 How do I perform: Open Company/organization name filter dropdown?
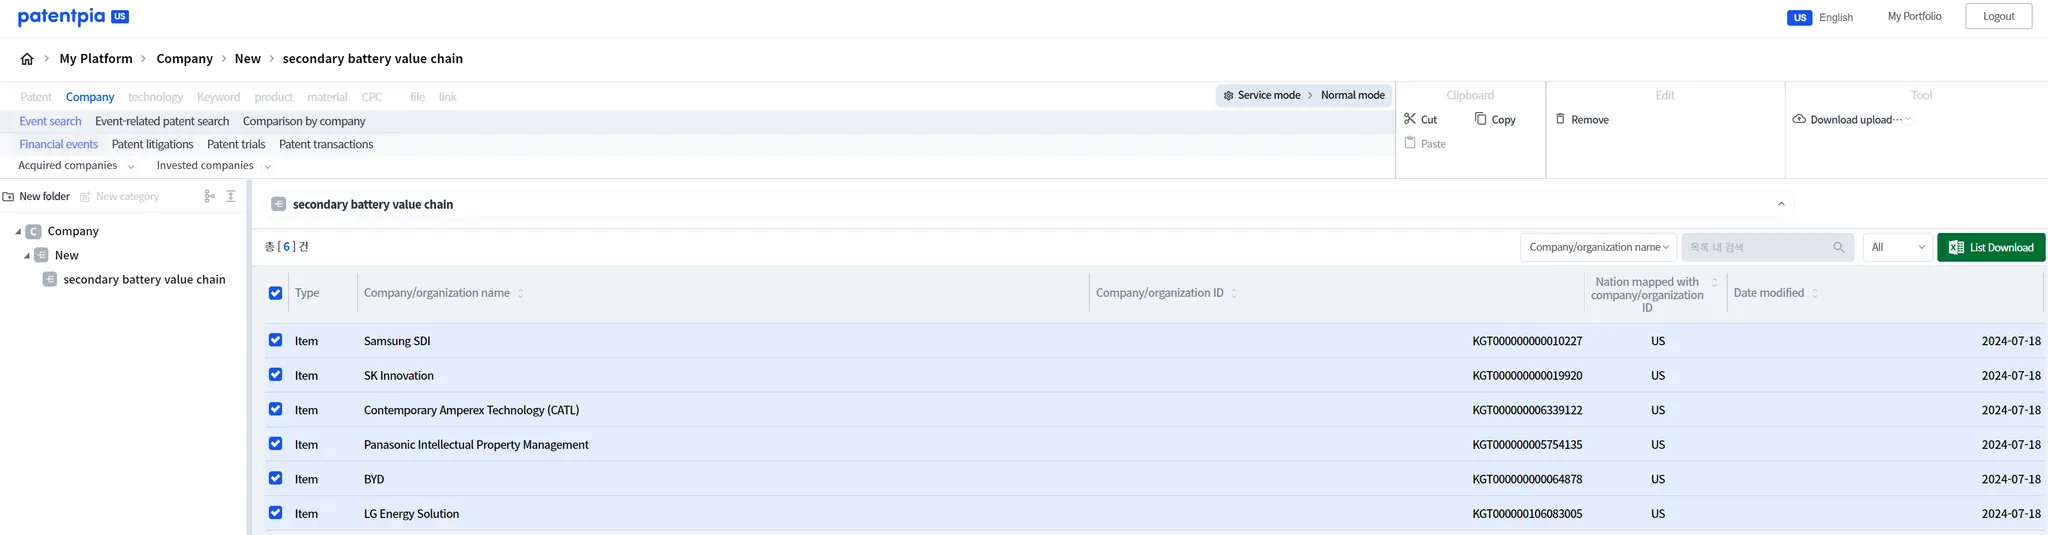click(x=1598, y=248)
